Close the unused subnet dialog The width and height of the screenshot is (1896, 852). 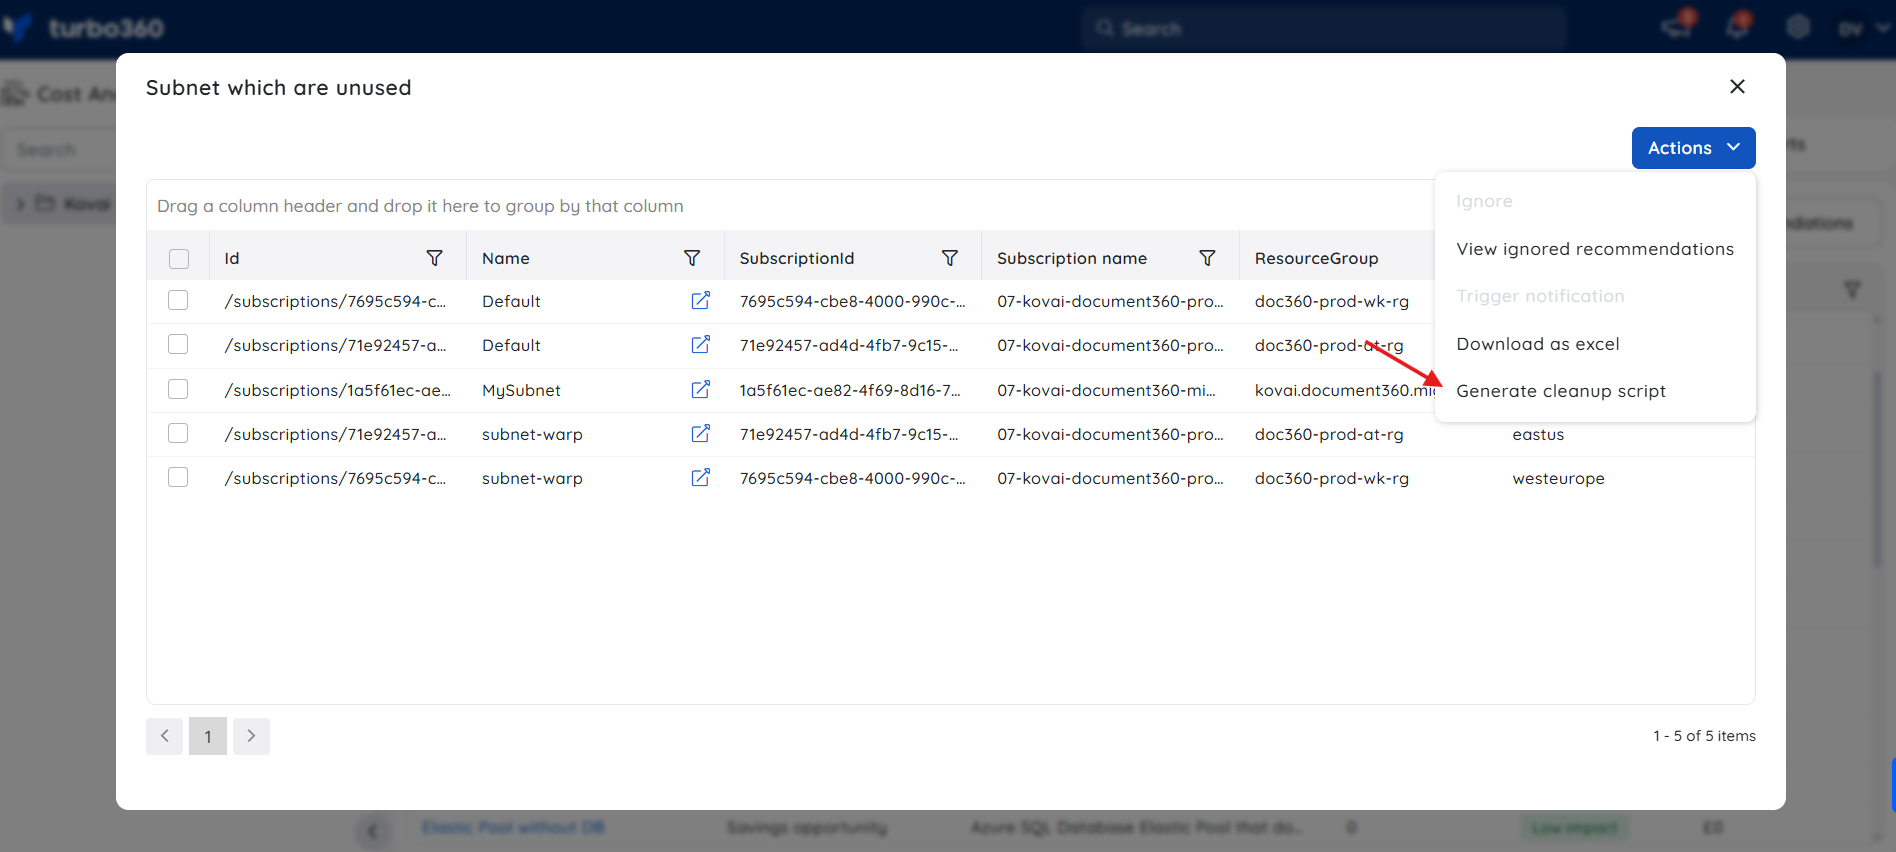click(1737, 87)
